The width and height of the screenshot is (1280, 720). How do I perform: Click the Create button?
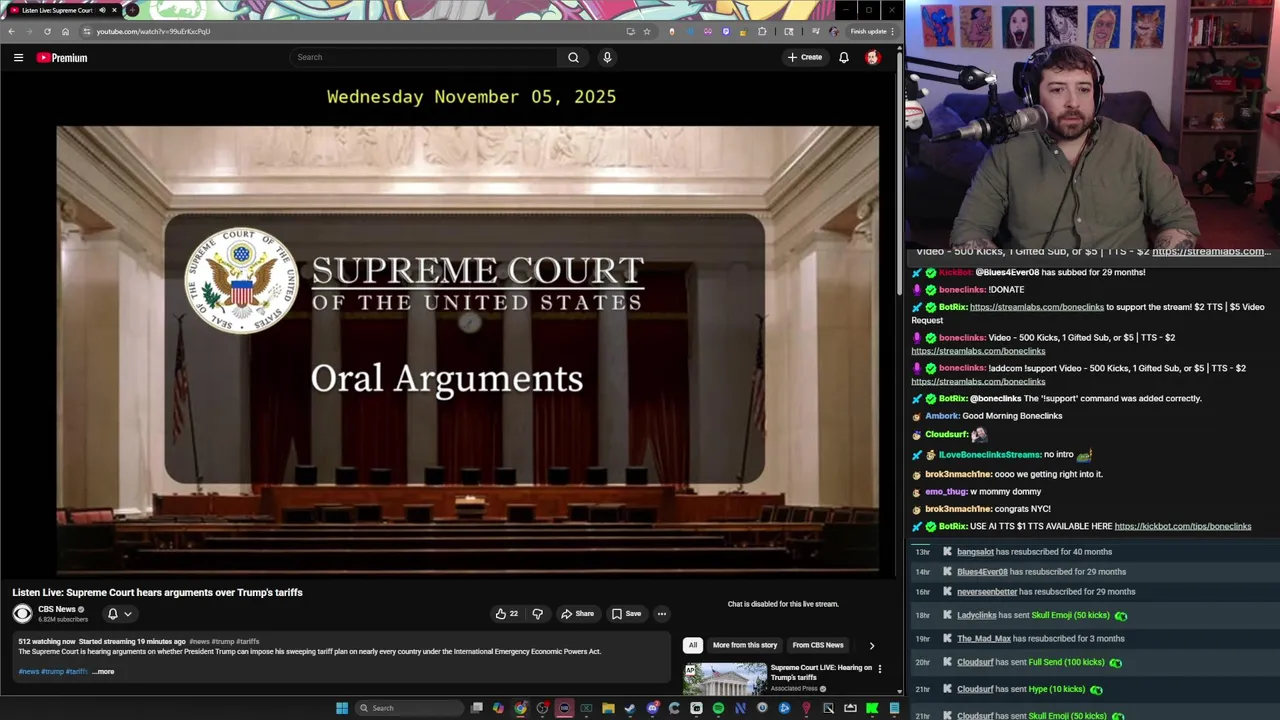(805, 57)
